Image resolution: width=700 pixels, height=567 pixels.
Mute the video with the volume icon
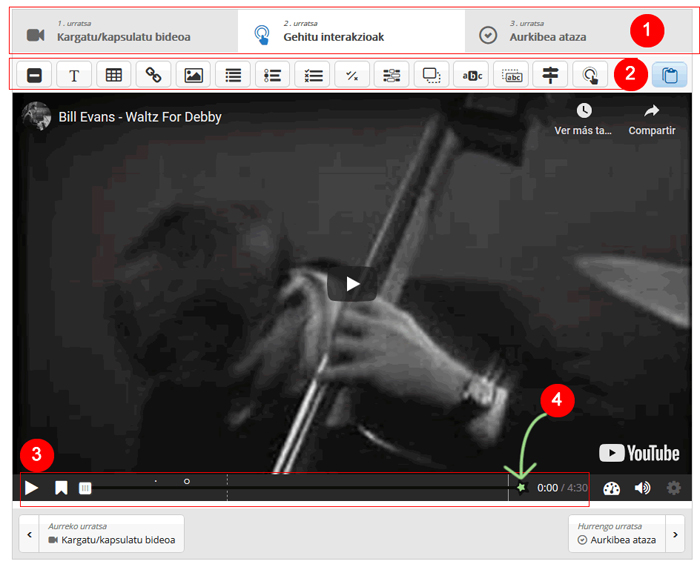(642, 488)
